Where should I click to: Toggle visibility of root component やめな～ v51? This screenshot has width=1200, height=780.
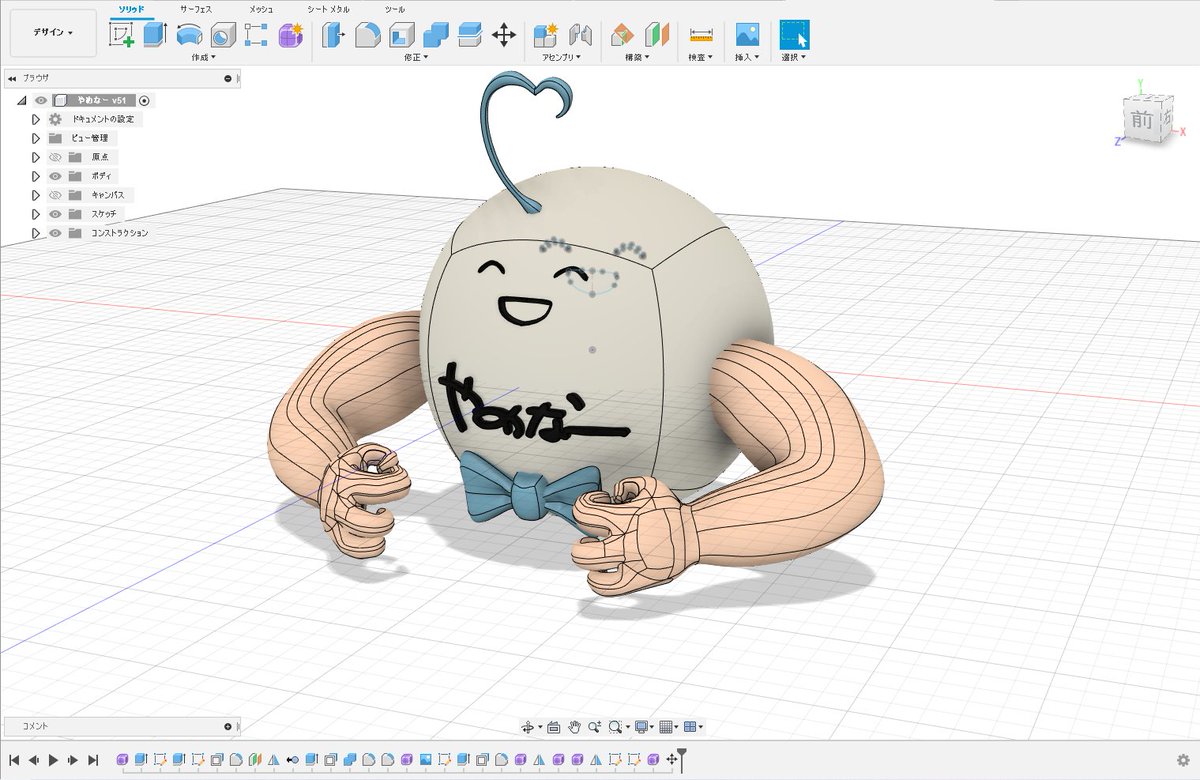[x=41, y=100]
